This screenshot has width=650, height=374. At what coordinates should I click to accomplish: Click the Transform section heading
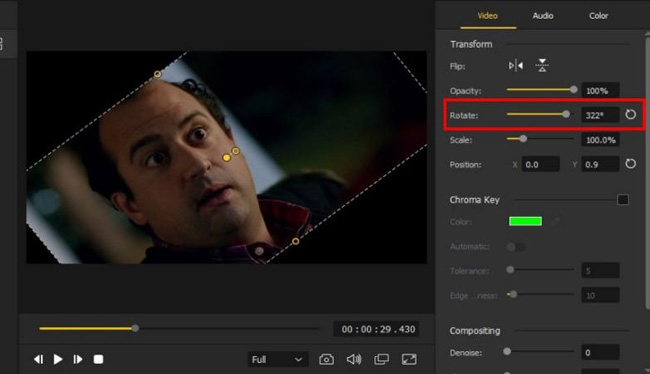coord(471,44)
